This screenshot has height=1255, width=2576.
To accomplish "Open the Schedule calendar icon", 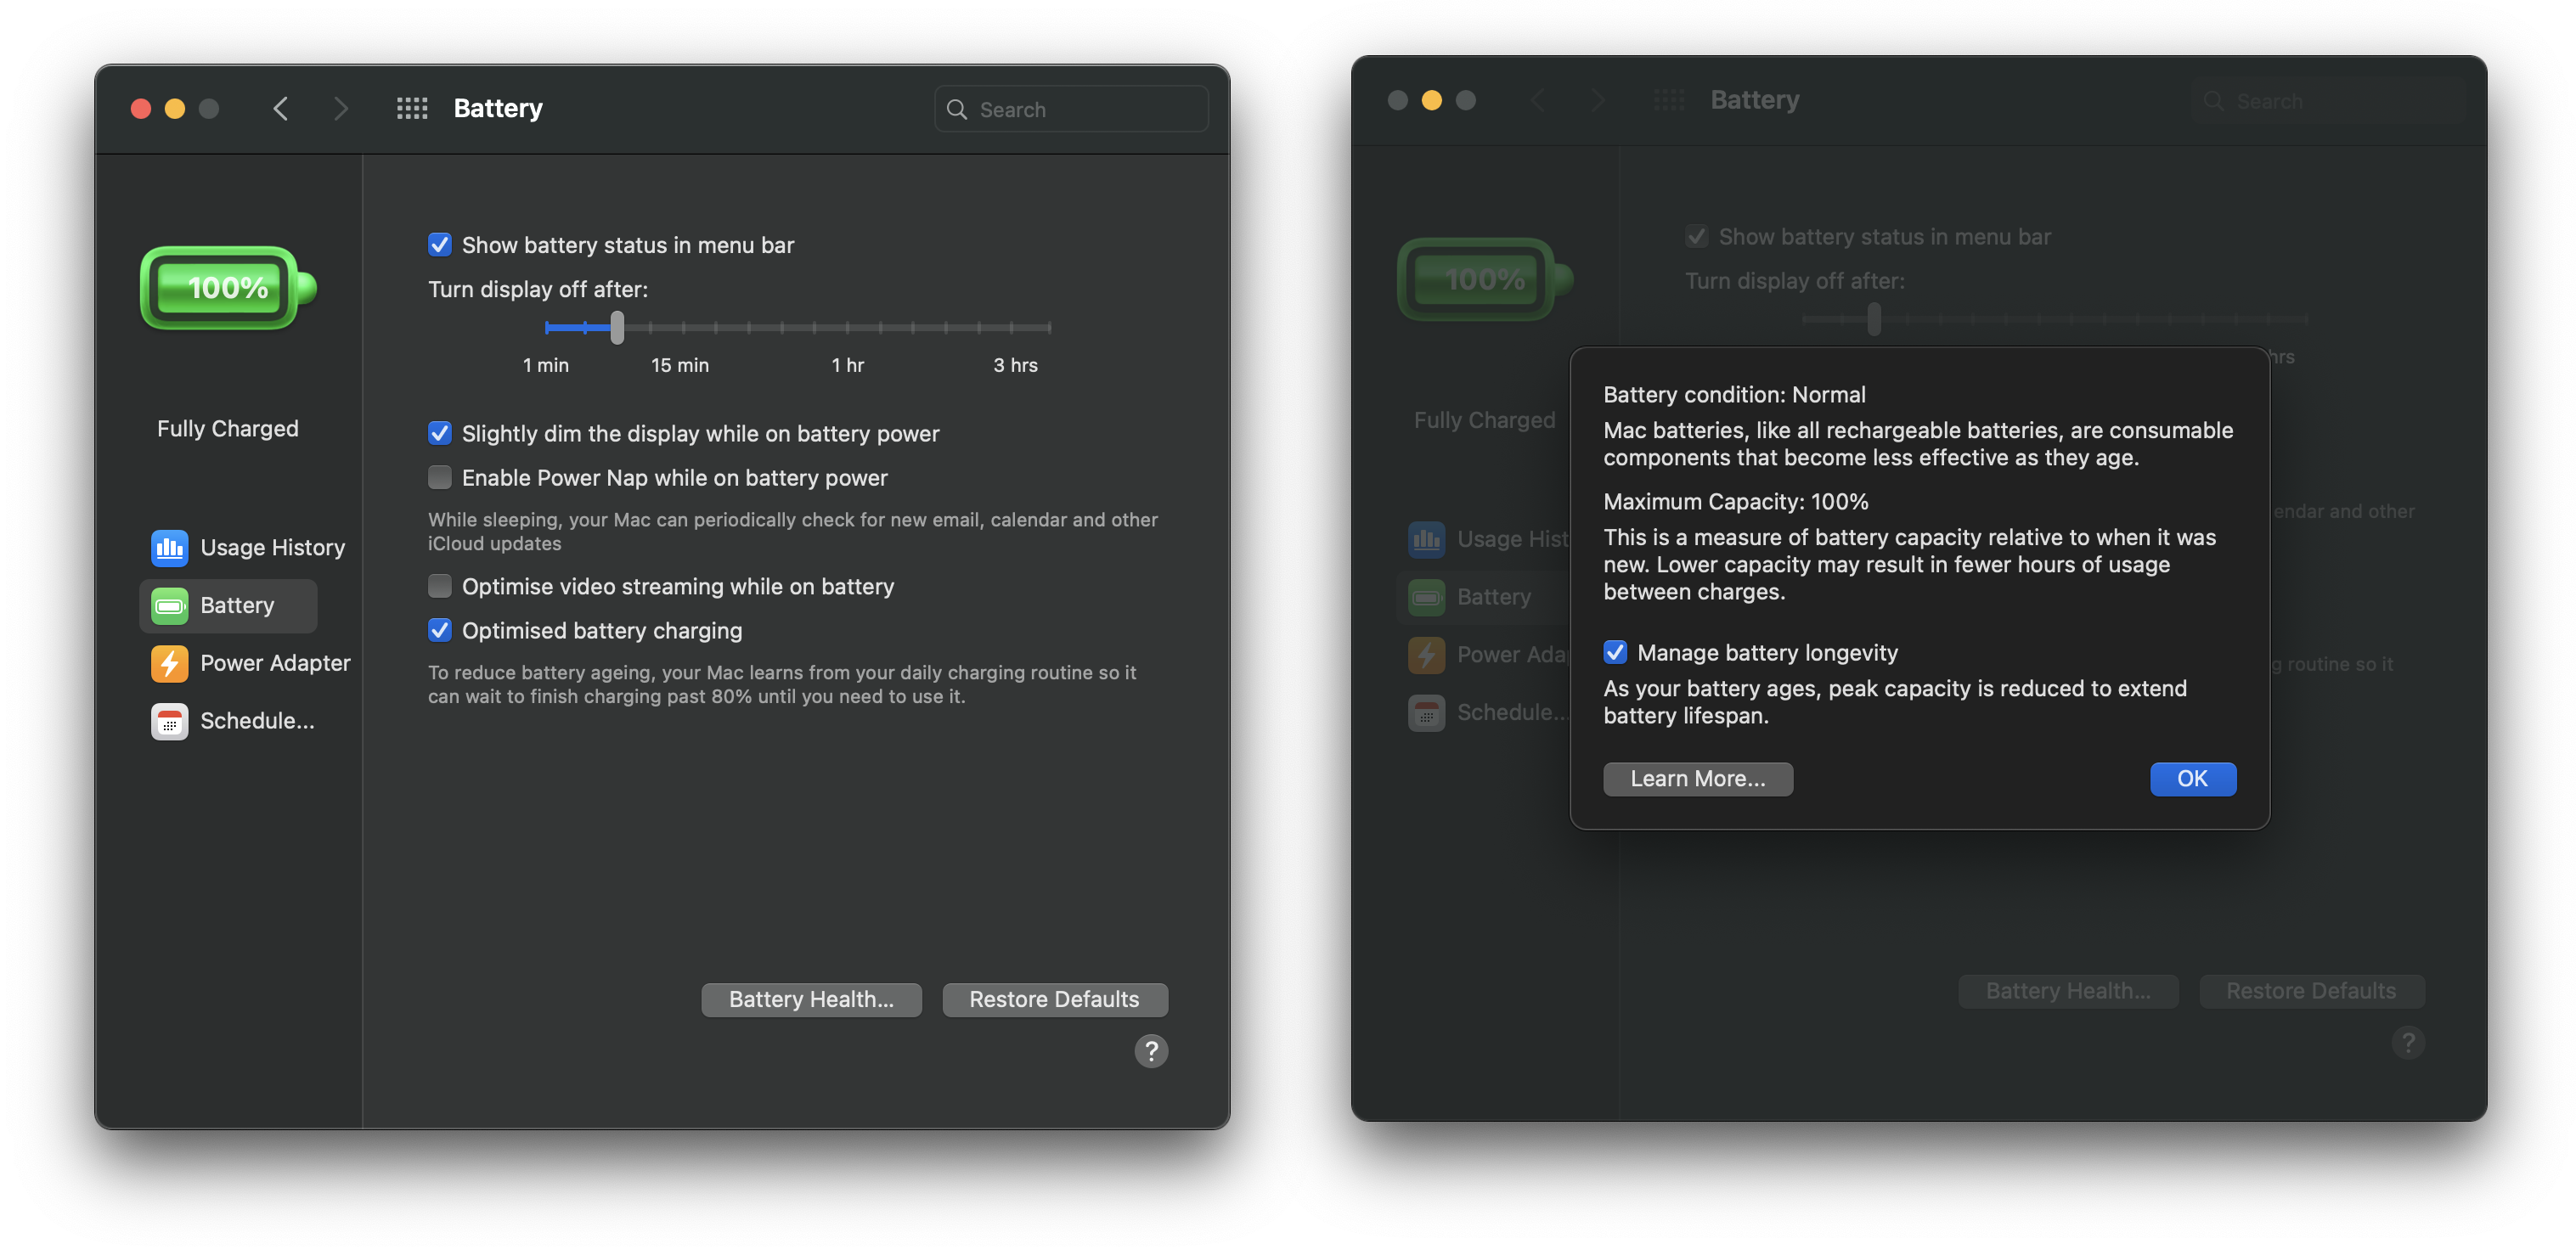I will click(169, 721).
